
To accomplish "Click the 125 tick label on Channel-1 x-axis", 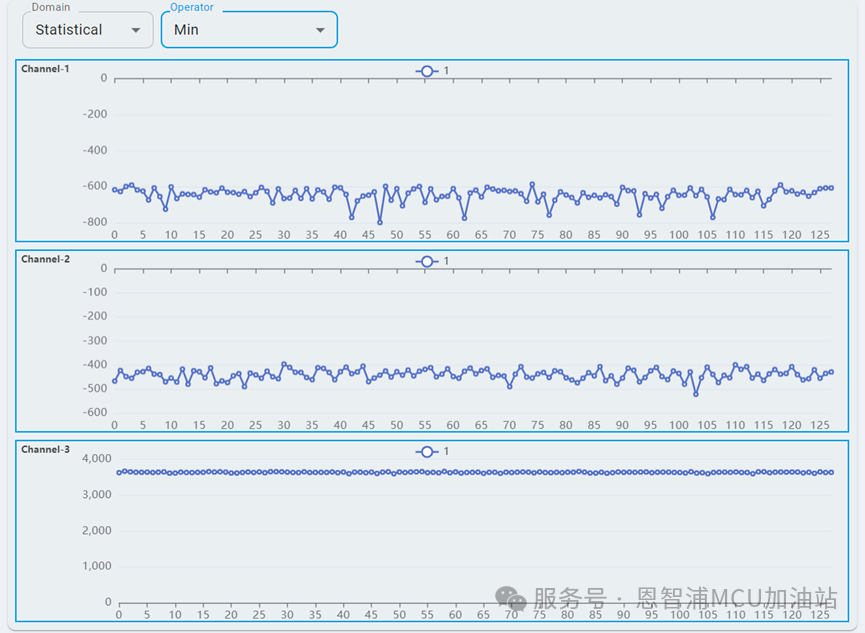I will pos(820,234).
